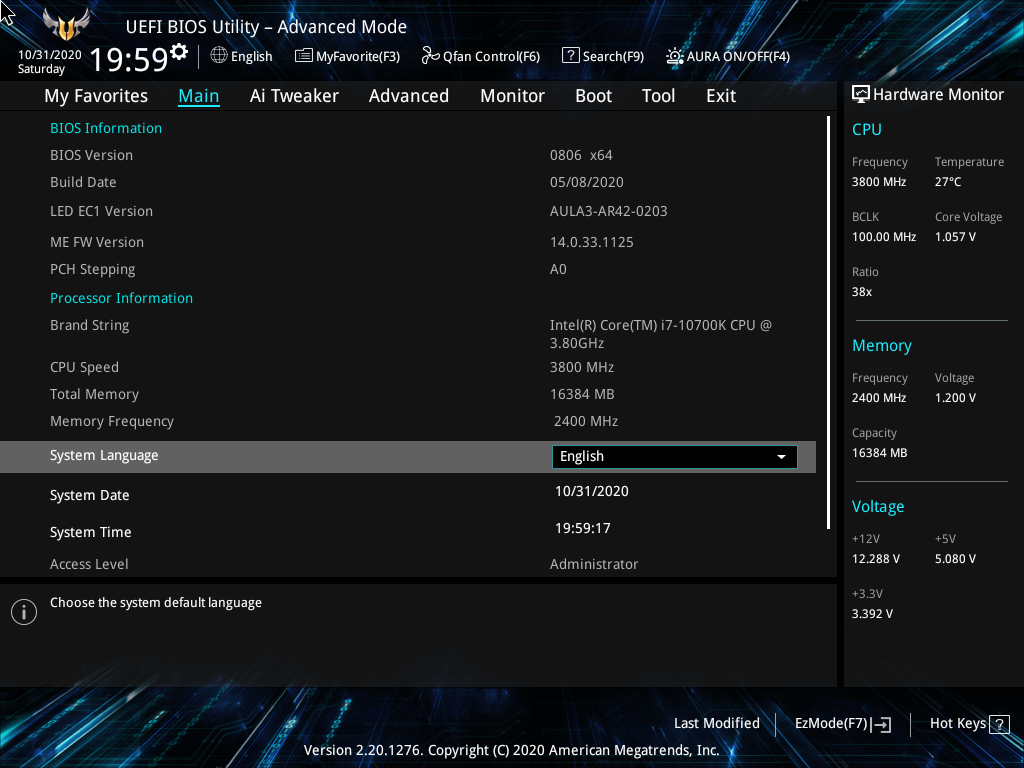This screenshot has height=768, width=1024.
Task: Open the Tool tab
Action: coord(658,96)
